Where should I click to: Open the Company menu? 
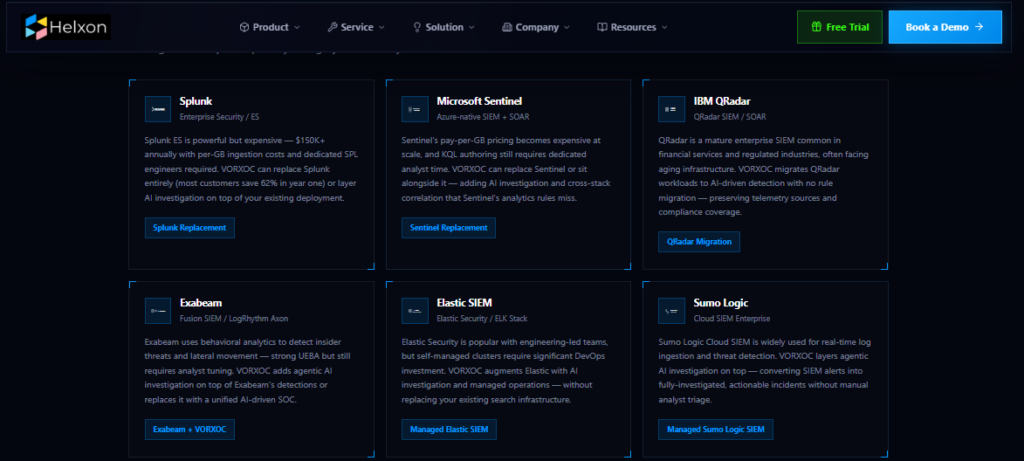536,27
